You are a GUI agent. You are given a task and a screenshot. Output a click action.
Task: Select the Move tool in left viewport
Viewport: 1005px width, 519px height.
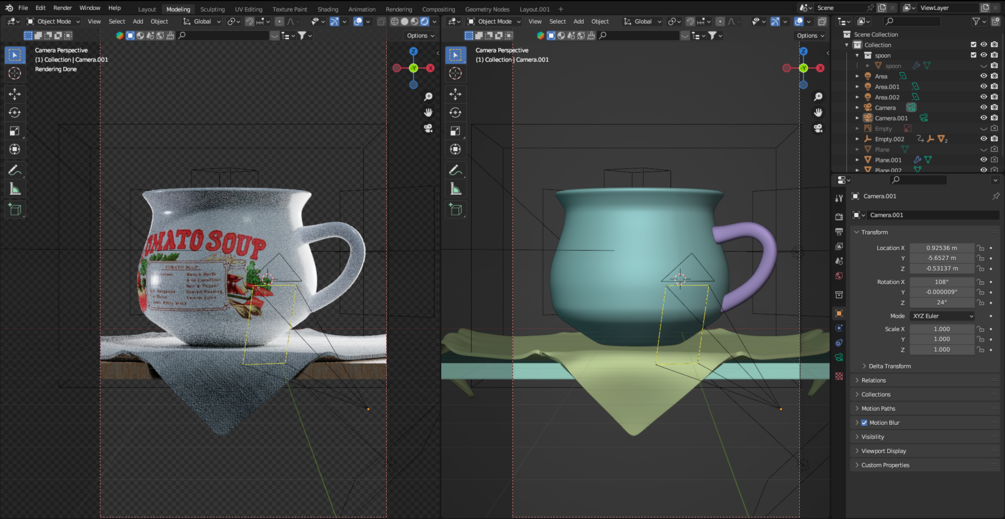(x=14, y=94)
